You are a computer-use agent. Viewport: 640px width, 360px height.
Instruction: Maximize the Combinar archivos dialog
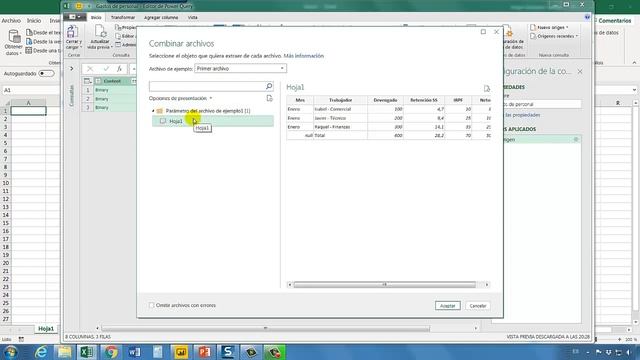pos(483,32)
